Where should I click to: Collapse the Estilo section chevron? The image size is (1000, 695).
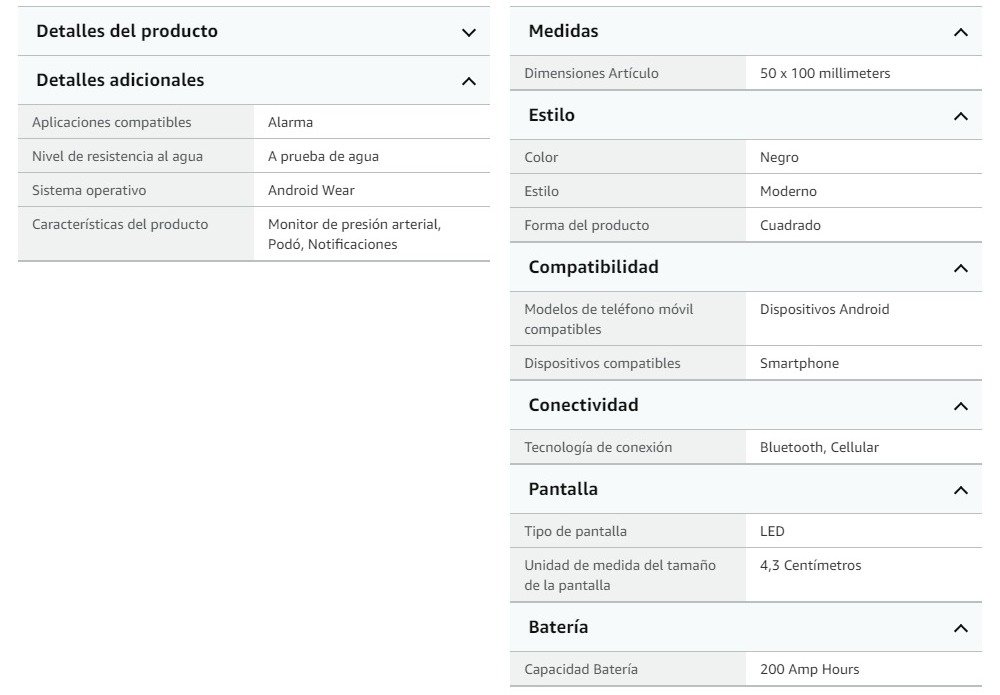click(x=961, y=116)
